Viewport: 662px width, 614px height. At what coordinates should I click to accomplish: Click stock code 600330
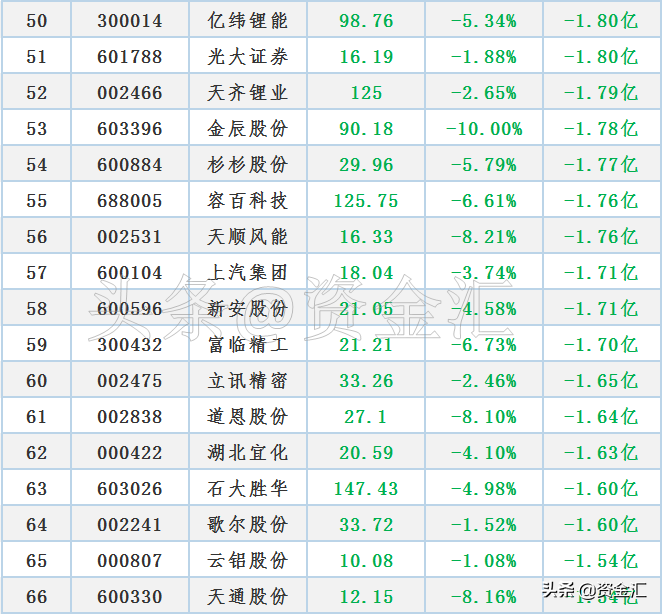[130, 597]
